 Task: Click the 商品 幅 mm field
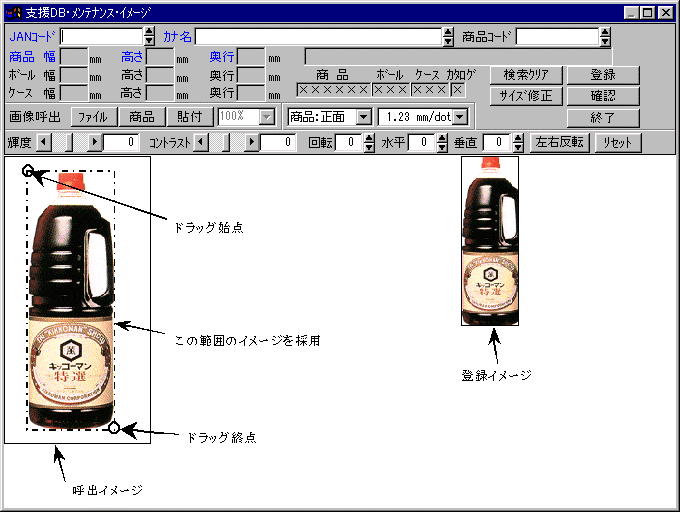pos(74,57)
